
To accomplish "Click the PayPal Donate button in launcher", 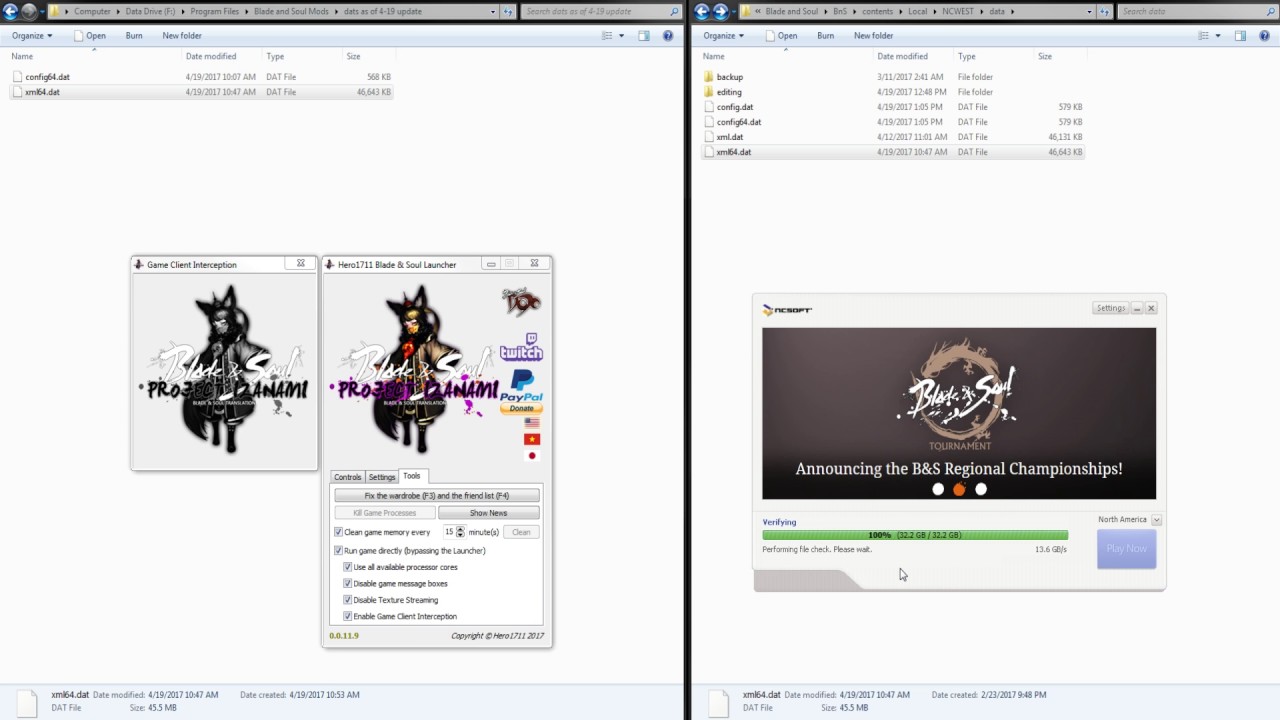I will tap(521, 408).
